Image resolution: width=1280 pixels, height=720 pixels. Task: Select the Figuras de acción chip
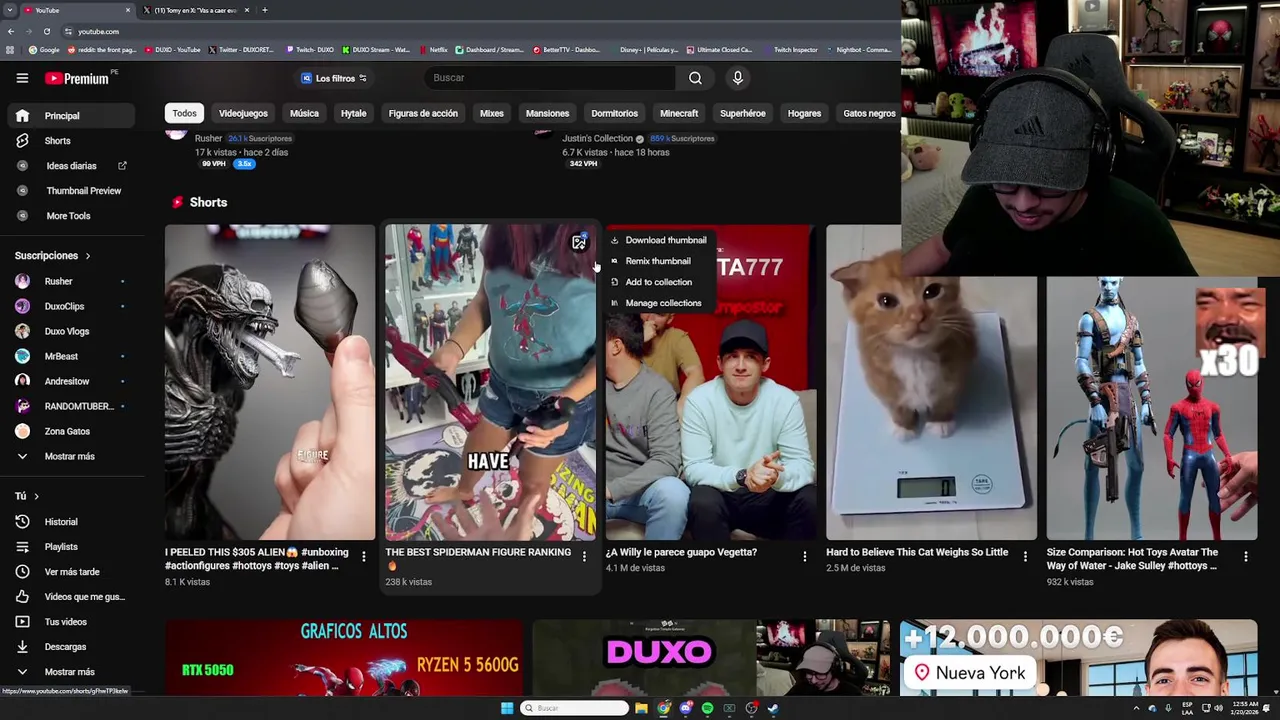(423, 113)
